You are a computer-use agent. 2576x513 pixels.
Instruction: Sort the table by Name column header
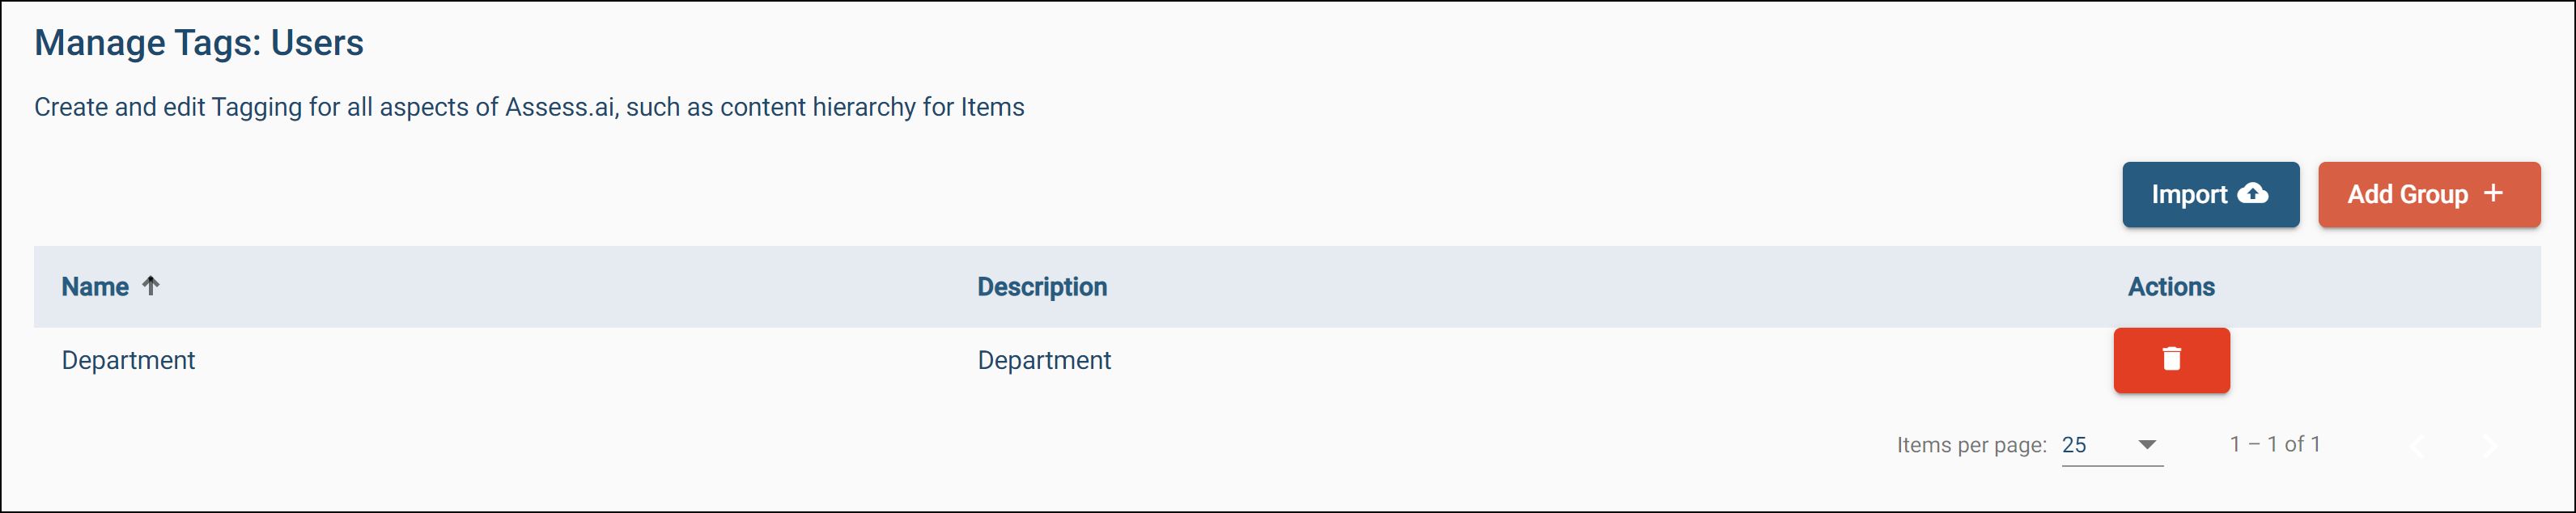96,287
